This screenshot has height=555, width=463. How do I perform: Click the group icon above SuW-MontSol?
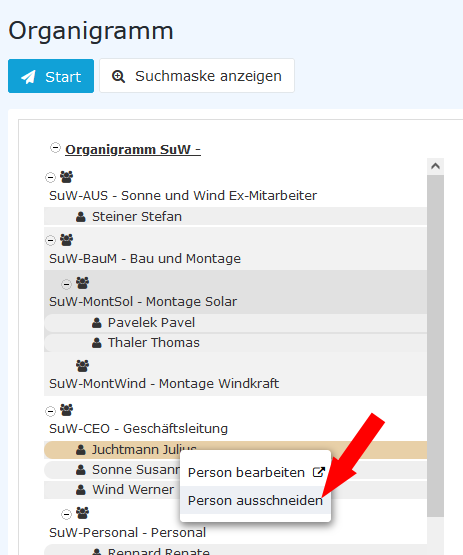tap(82, 283)
